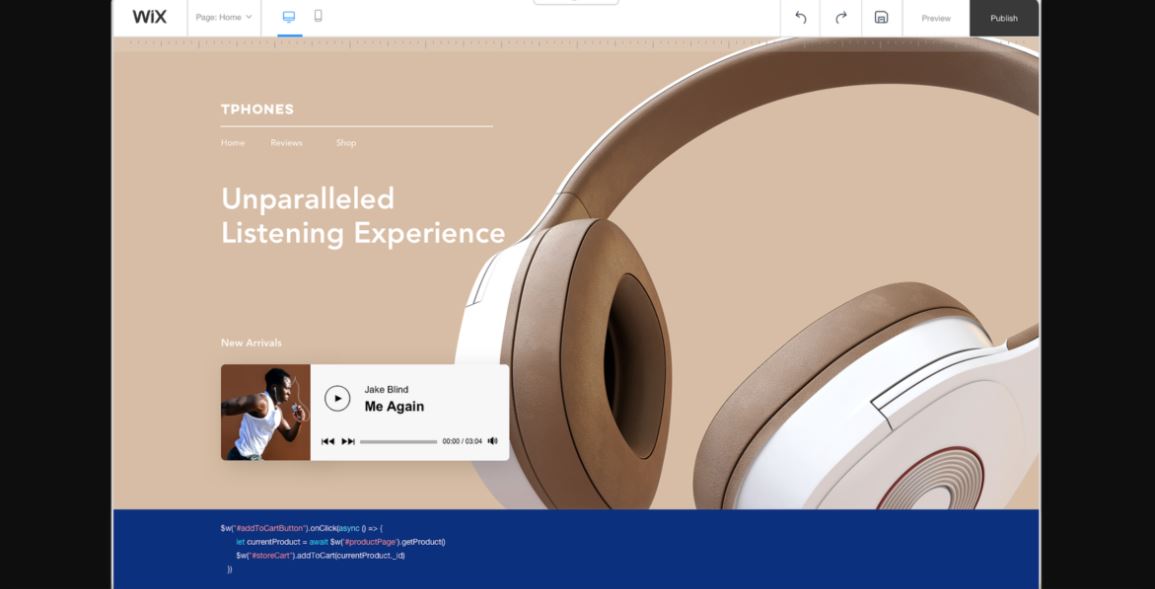The height and width of the screenshot is (589, 1155).
Task: Click the Wix logo
Action: pos(149,17)
